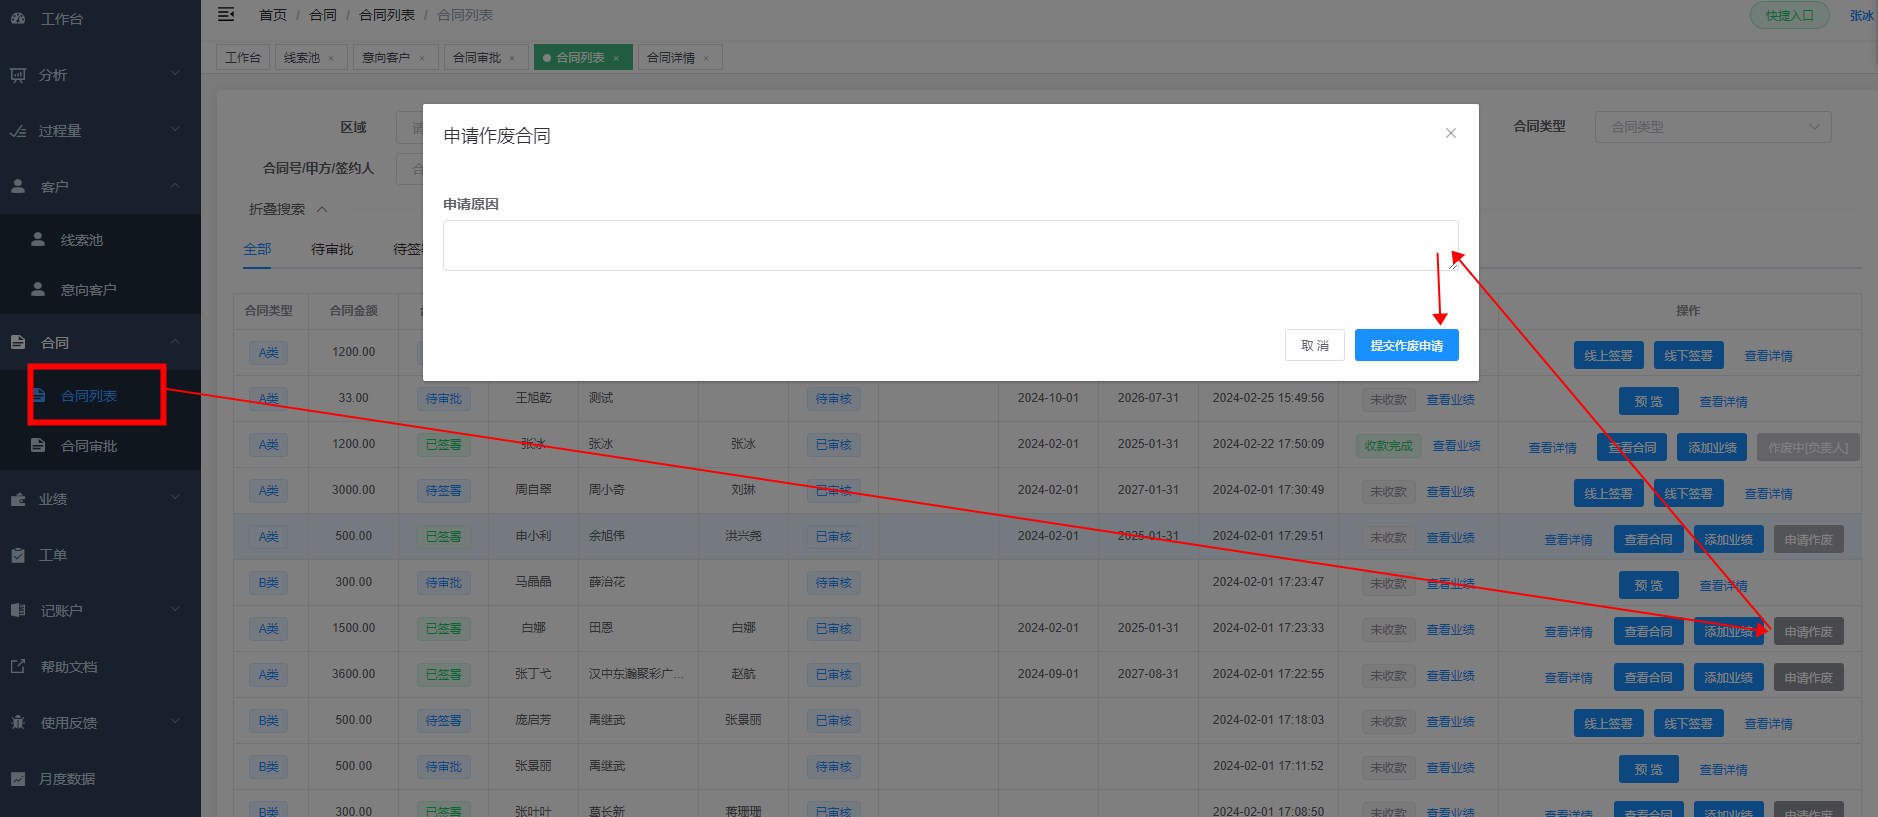The height and width of the screenshot is (817, 1878).
Task: Open 查看业绩 link in the 王旭乾 row
Action: 1450,400
